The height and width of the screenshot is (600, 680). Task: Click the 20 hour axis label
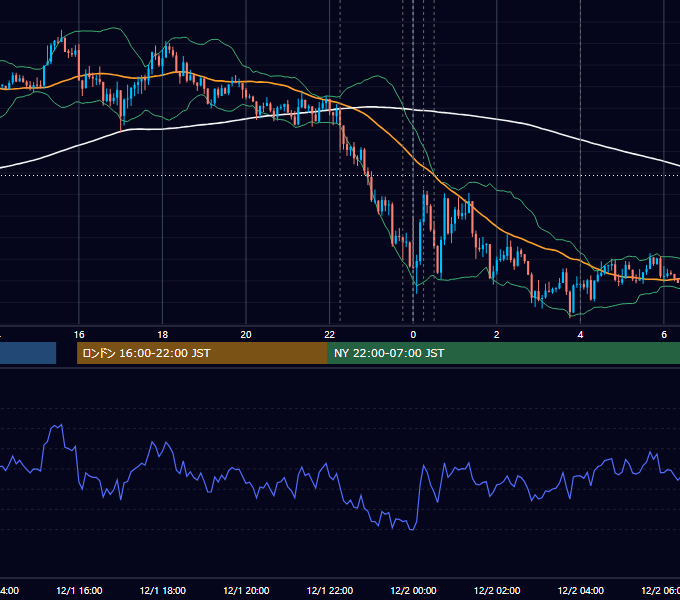[x=246, y=334]
